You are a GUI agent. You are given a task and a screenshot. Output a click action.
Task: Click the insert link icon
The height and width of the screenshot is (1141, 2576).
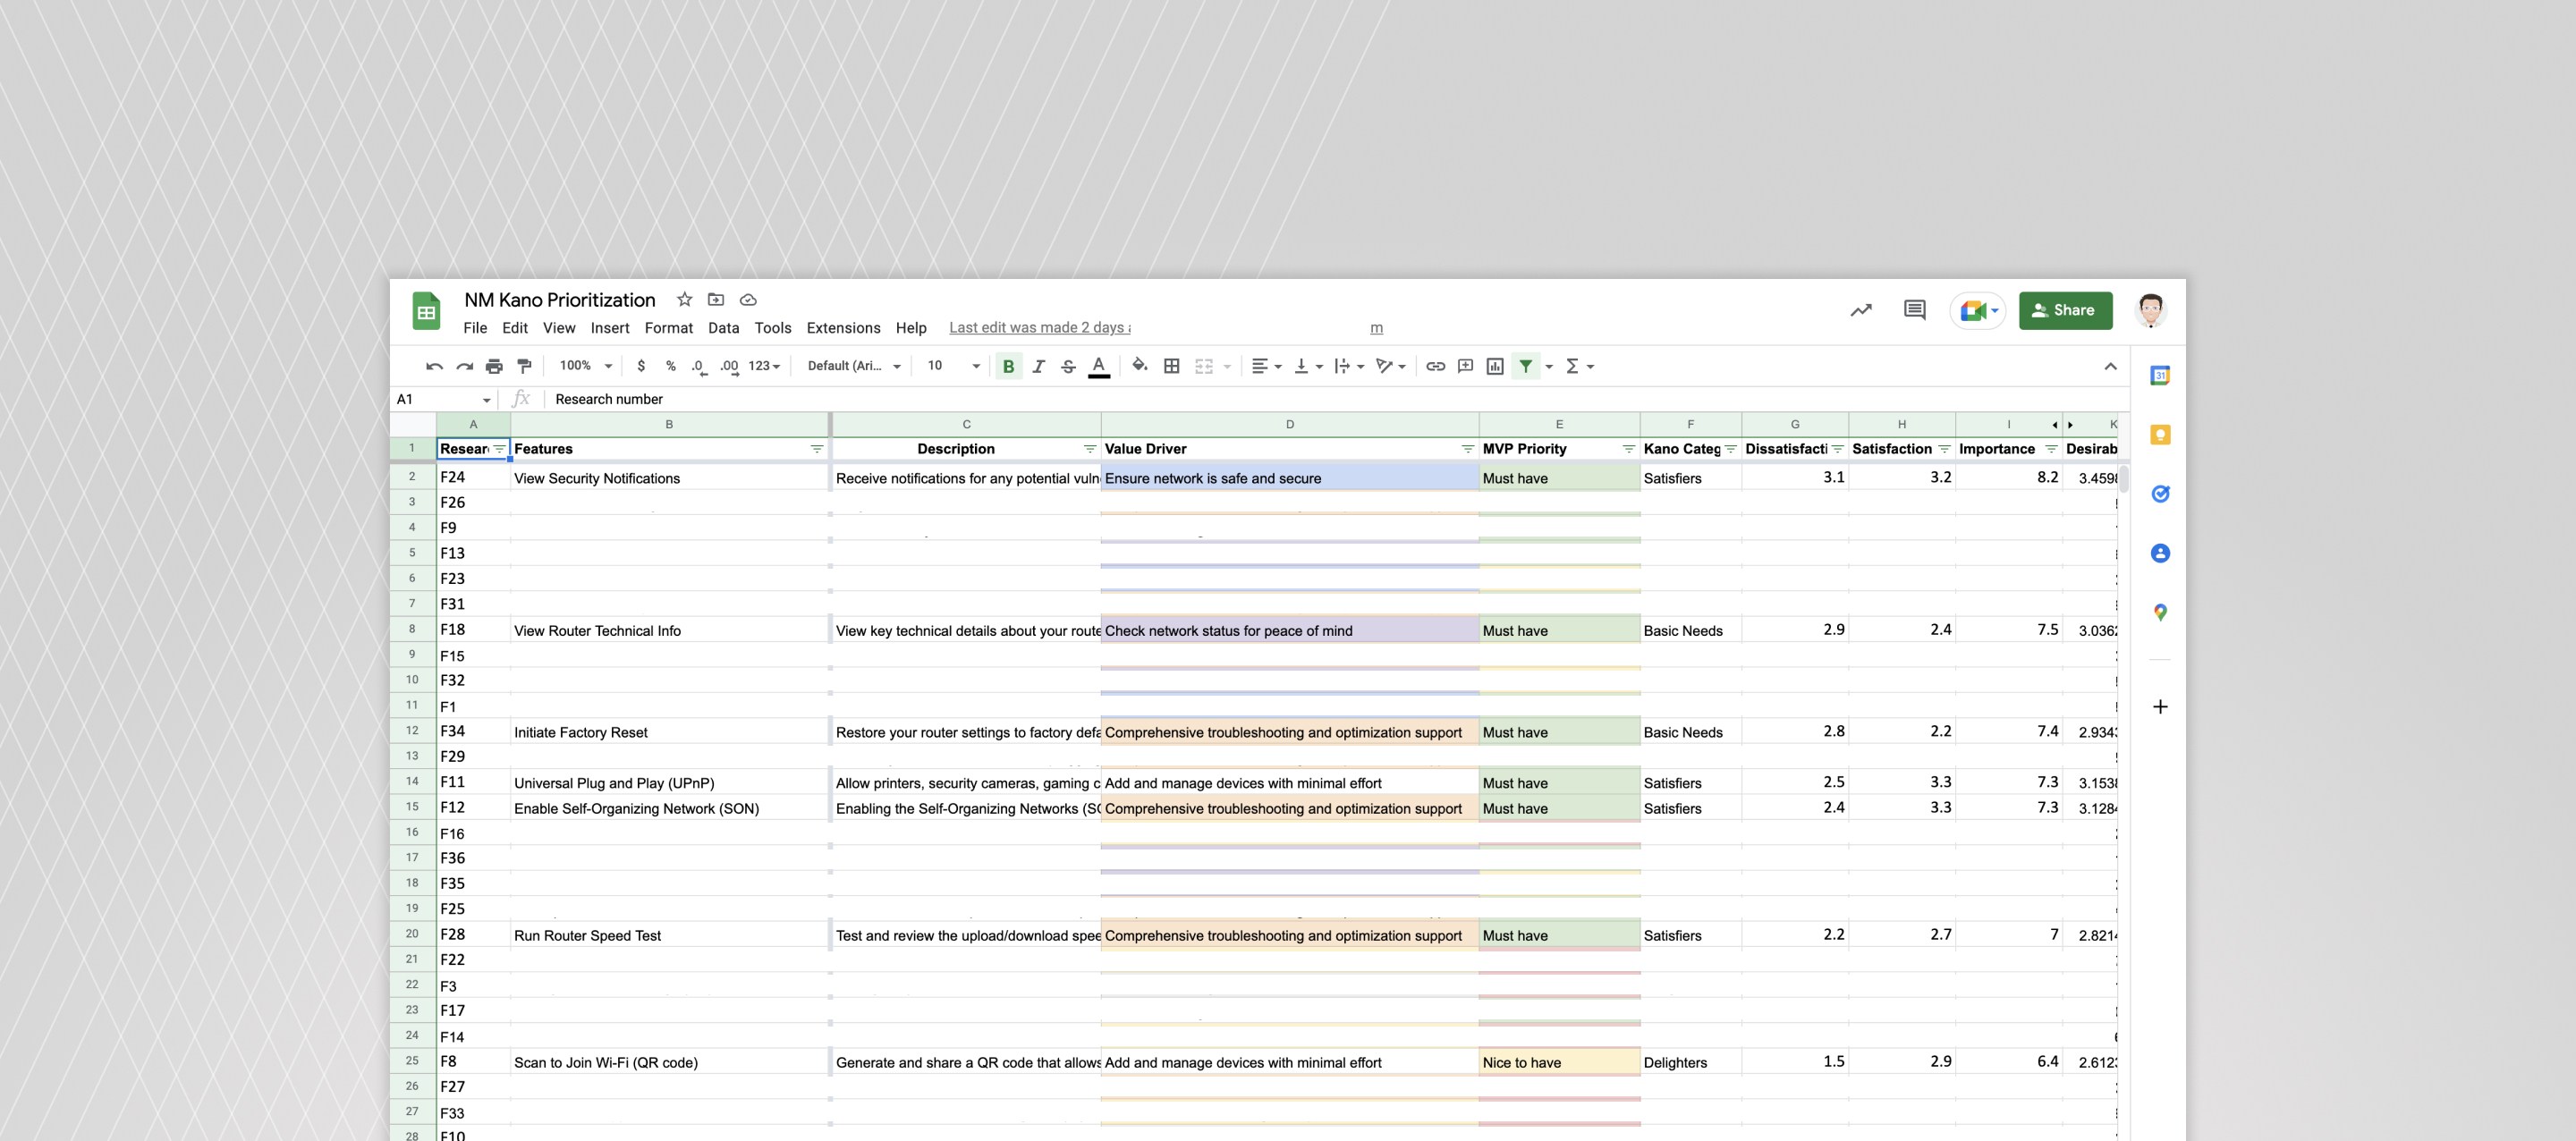coord(1435,366)
